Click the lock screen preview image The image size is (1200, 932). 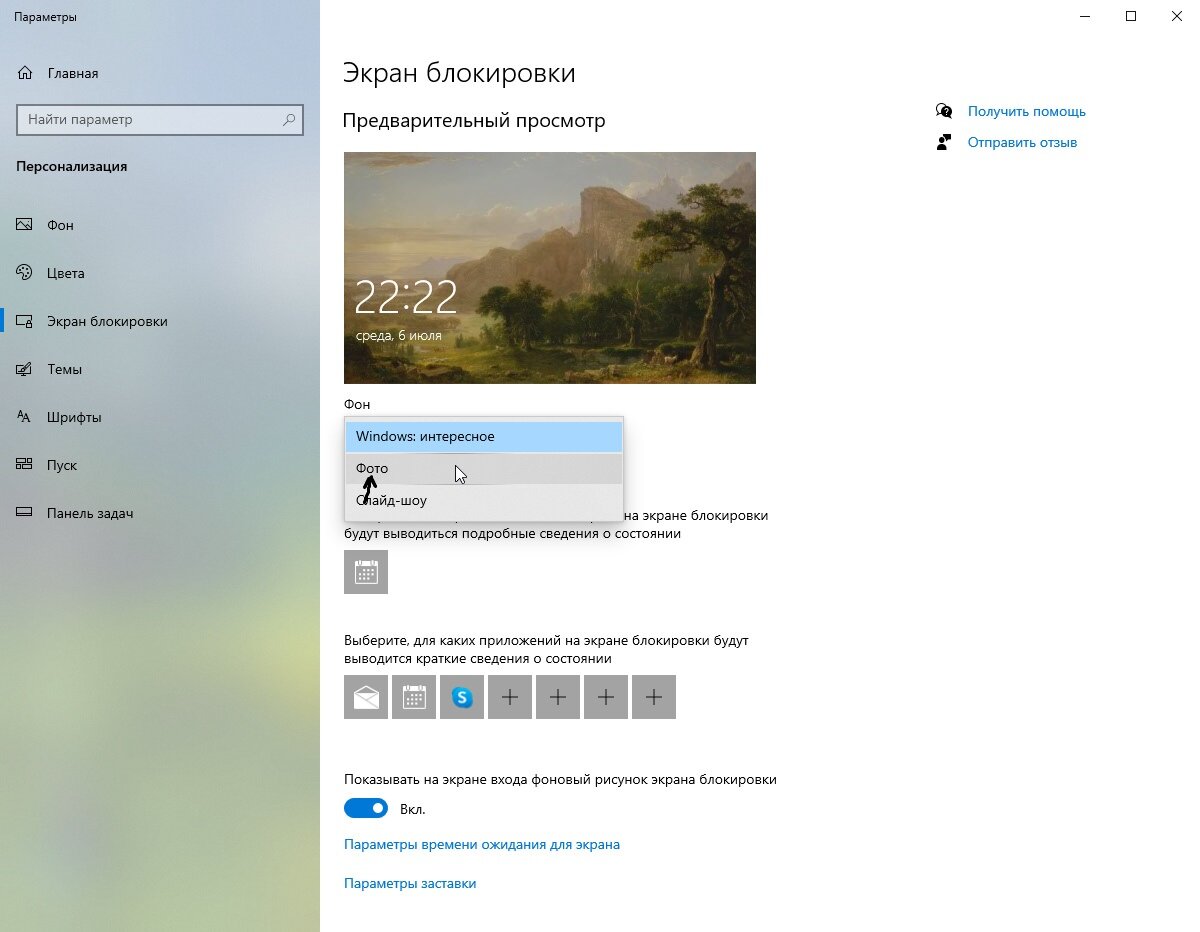(550, 268)
